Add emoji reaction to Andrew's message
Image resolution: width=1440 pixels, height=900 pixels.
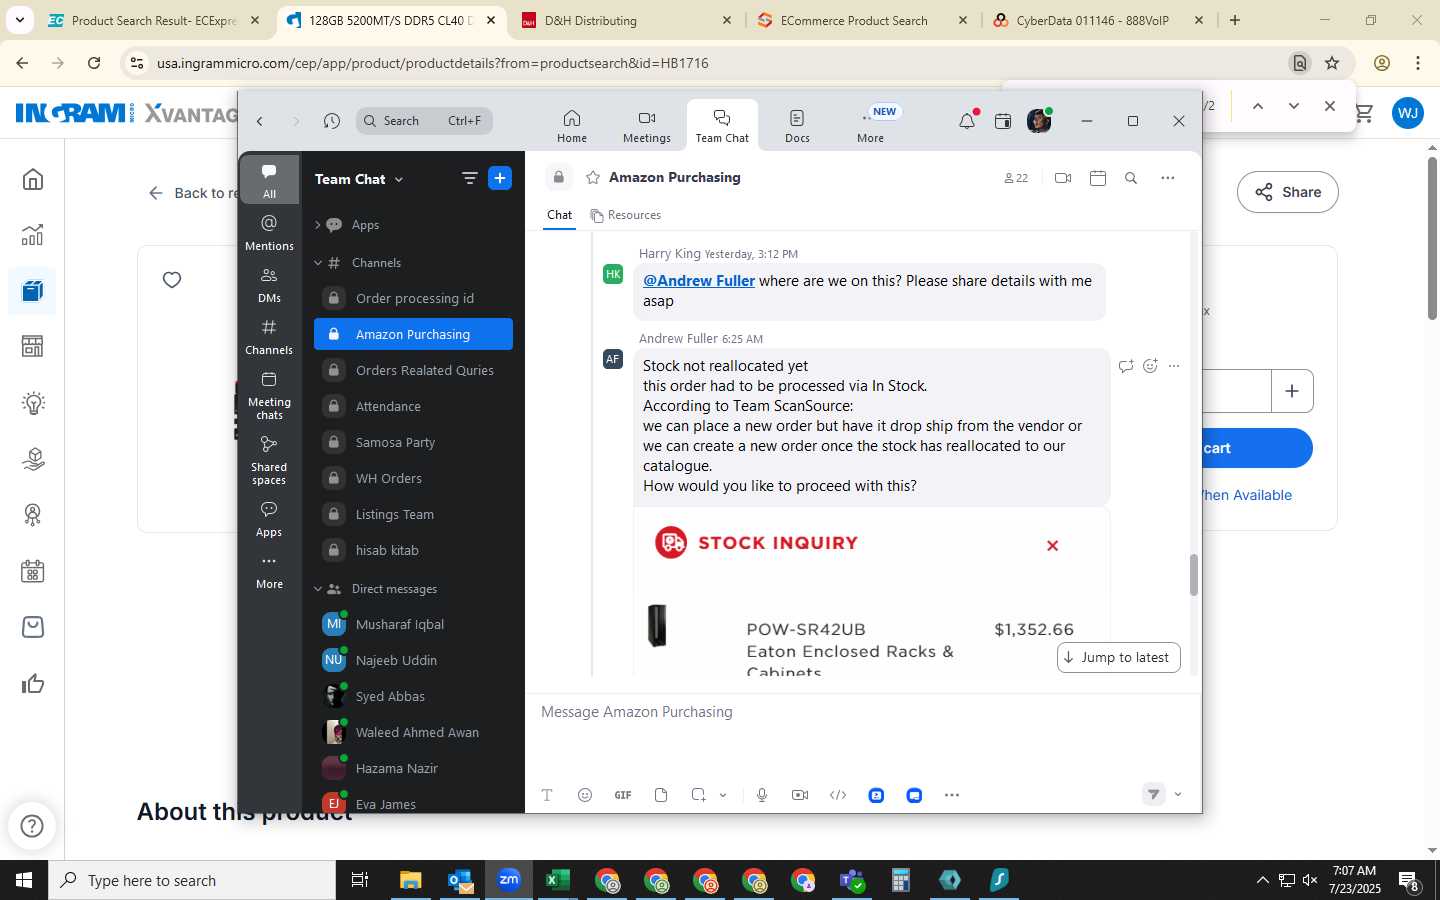[x=1150, y=366]
